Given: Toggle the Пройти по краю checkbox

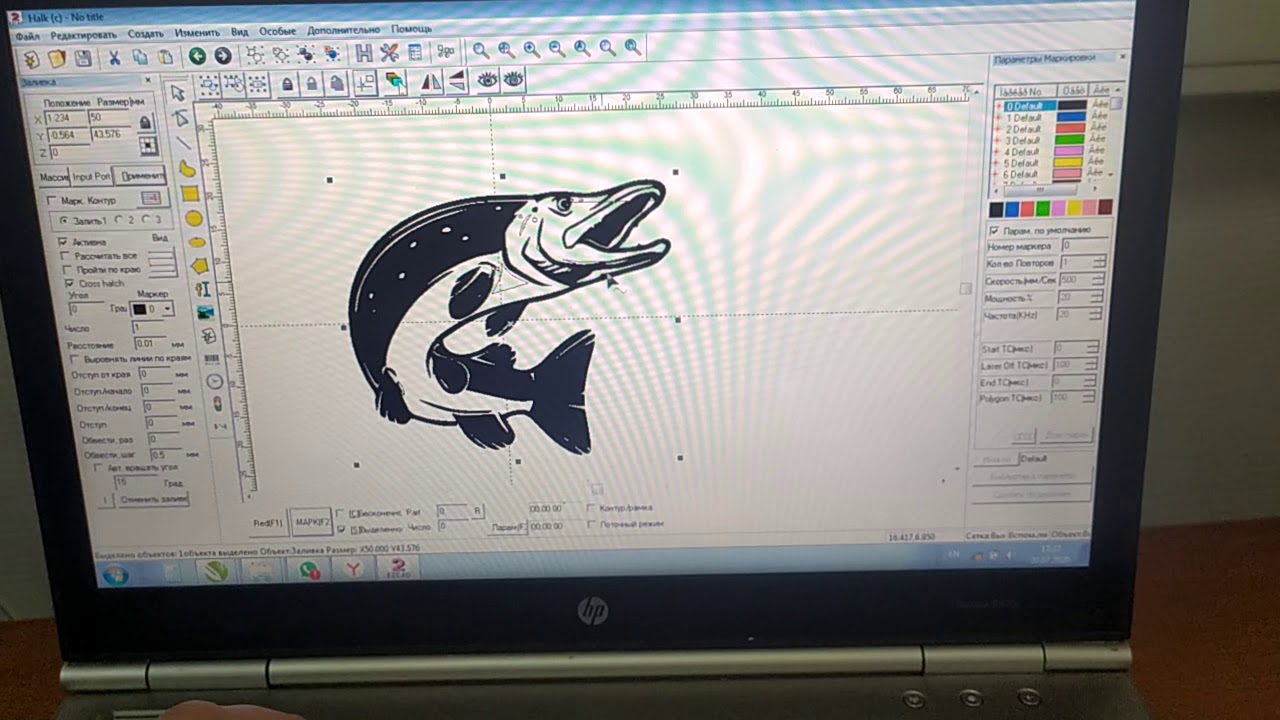Looking at the screenshot, I should pyautogui.click(x=68, y=270).
